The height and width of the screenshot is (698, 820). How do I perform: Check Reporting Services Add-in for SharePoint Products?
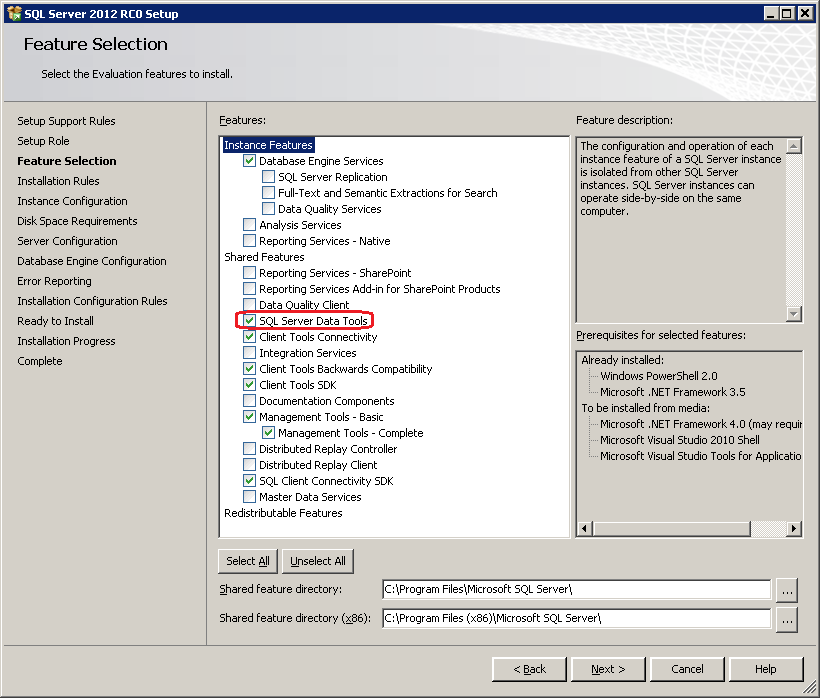(249, 289)
